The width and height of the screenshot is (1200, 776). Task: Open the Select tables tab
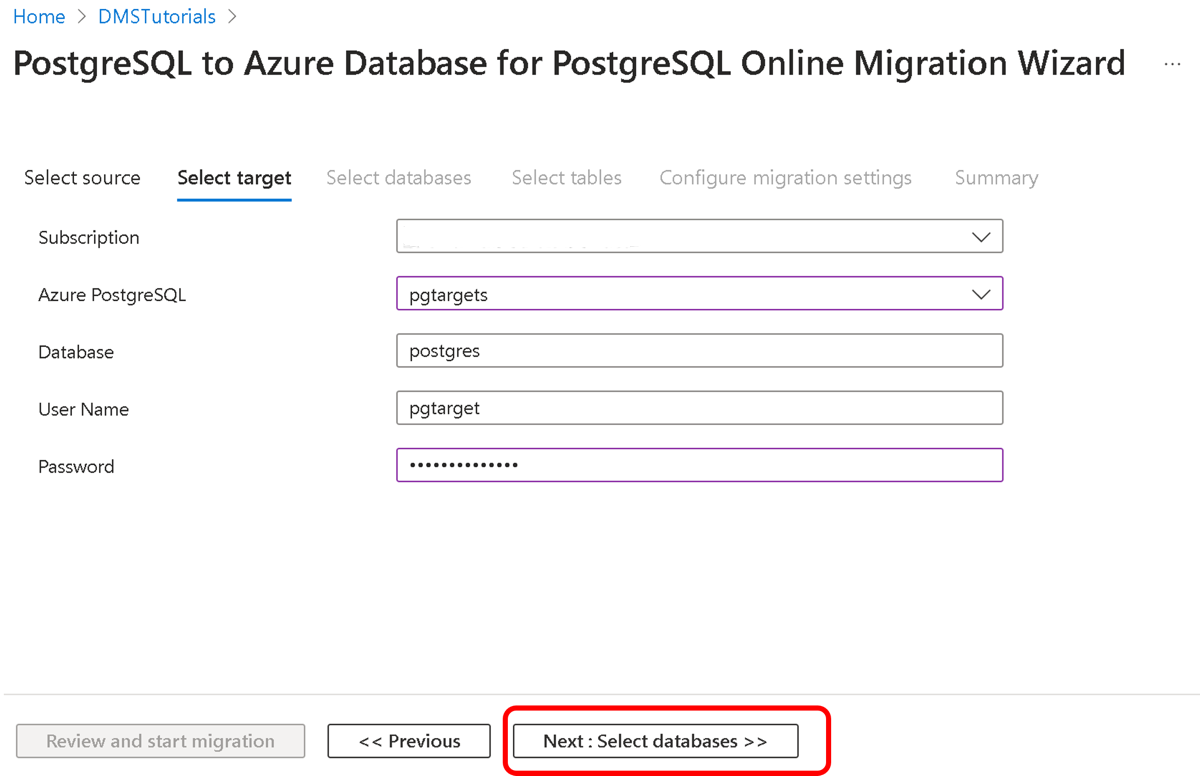click(x=567, y=178)
